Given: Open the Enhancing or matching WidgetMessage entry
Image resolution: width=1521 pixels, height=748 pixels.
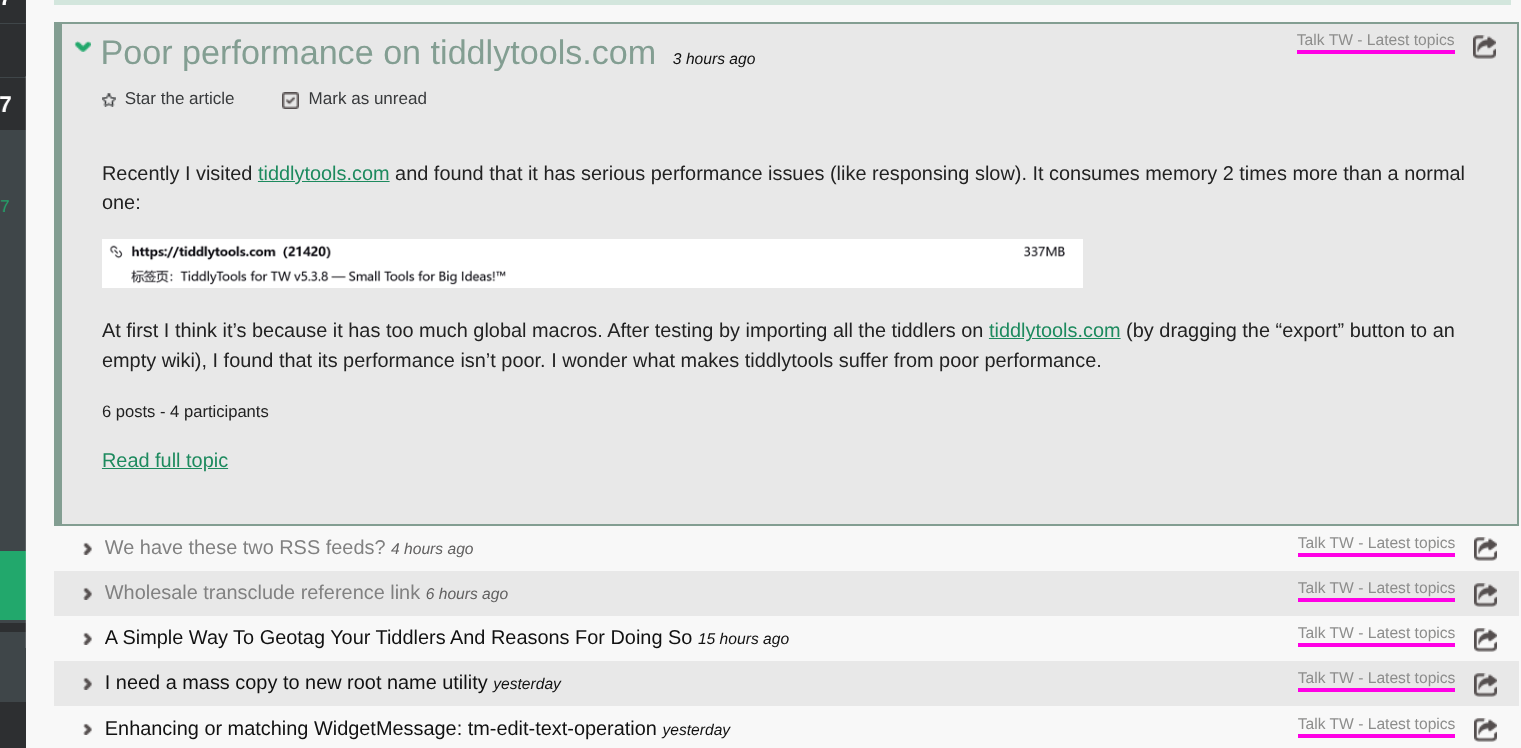Looking at the screenshot, I should pos(380,729).
